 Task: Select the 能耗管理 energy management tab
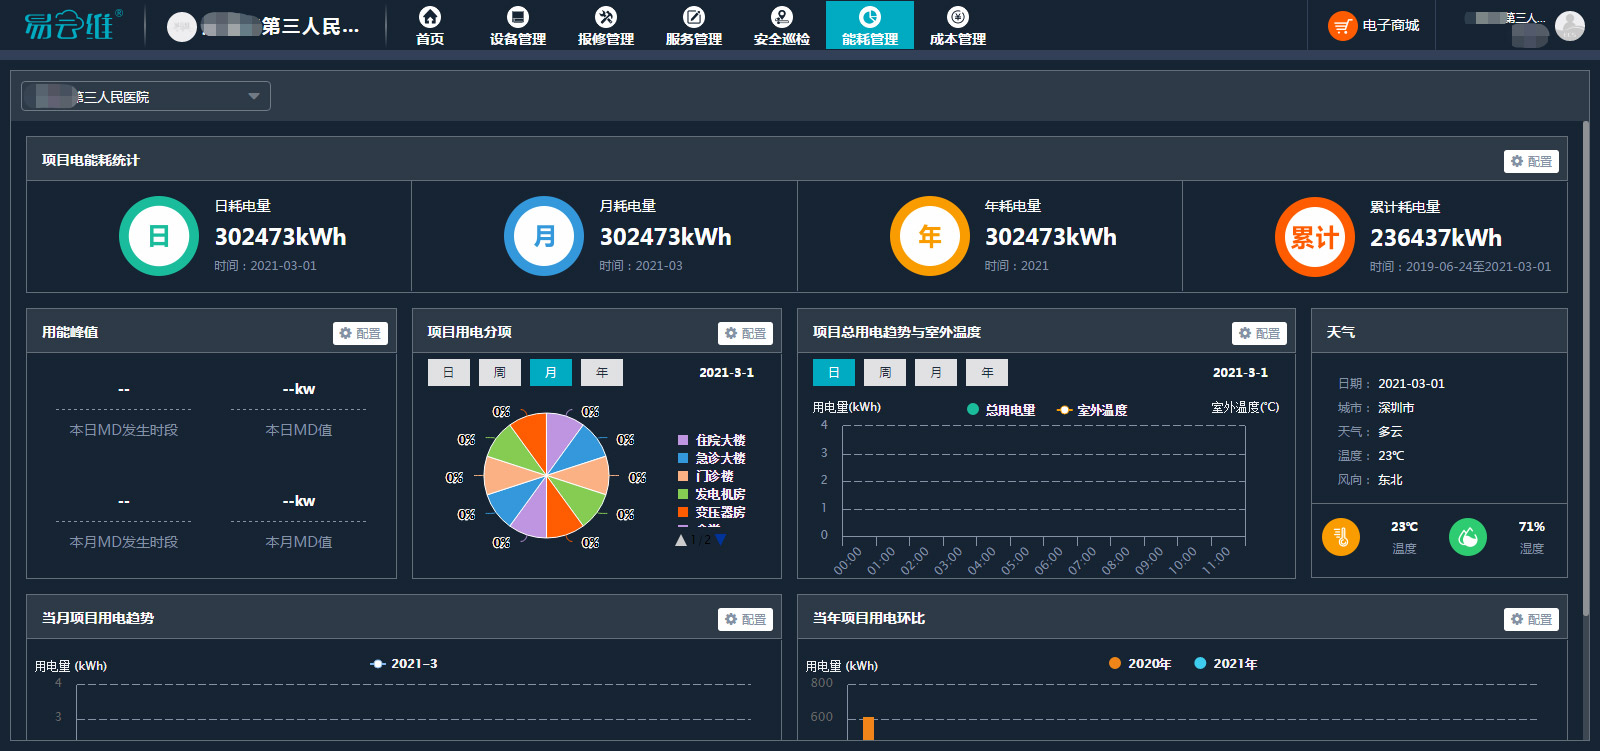point(870,25)
